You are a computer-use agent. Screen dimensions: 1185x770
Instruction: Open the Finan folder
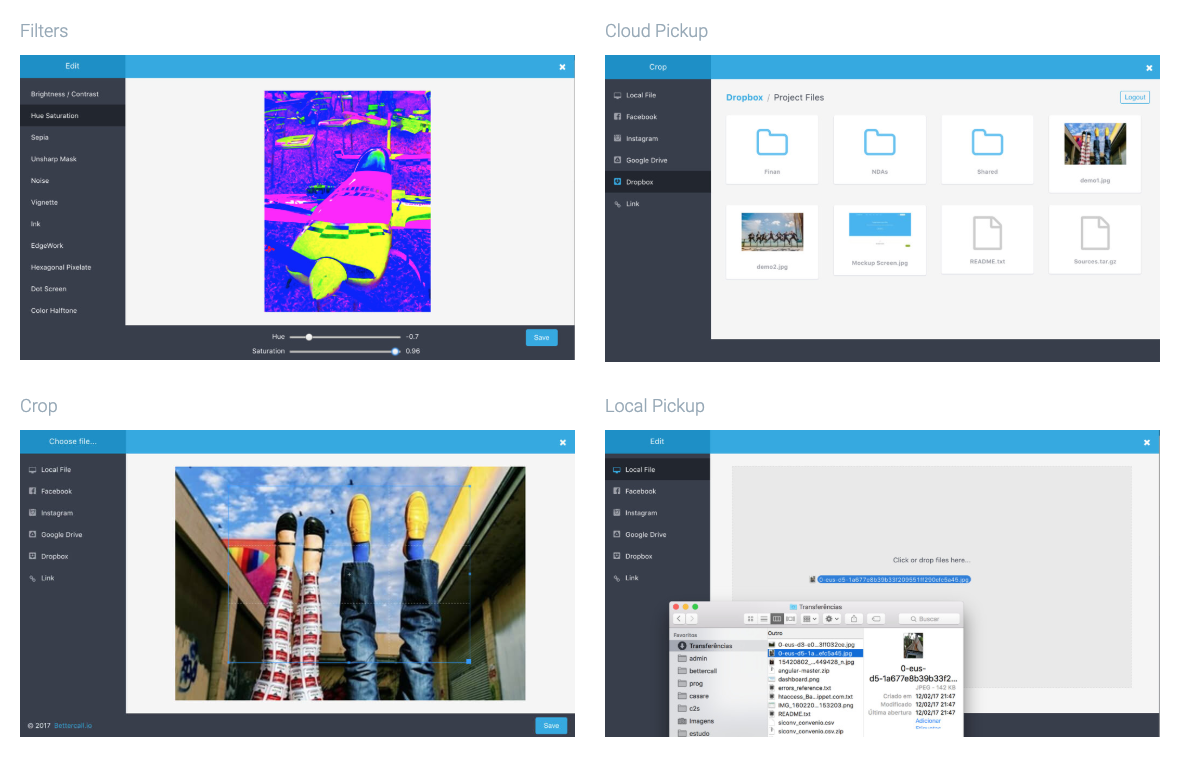pos(772,150)
